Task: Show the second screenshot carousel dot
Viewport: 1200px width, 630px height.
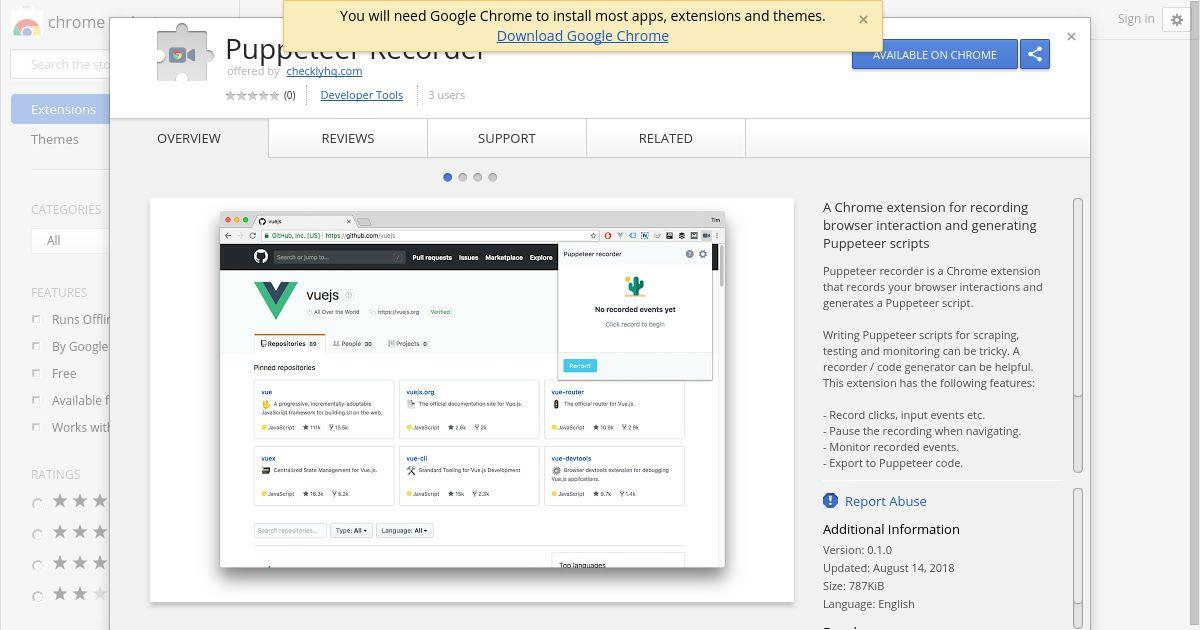Action: pos(462,177)
